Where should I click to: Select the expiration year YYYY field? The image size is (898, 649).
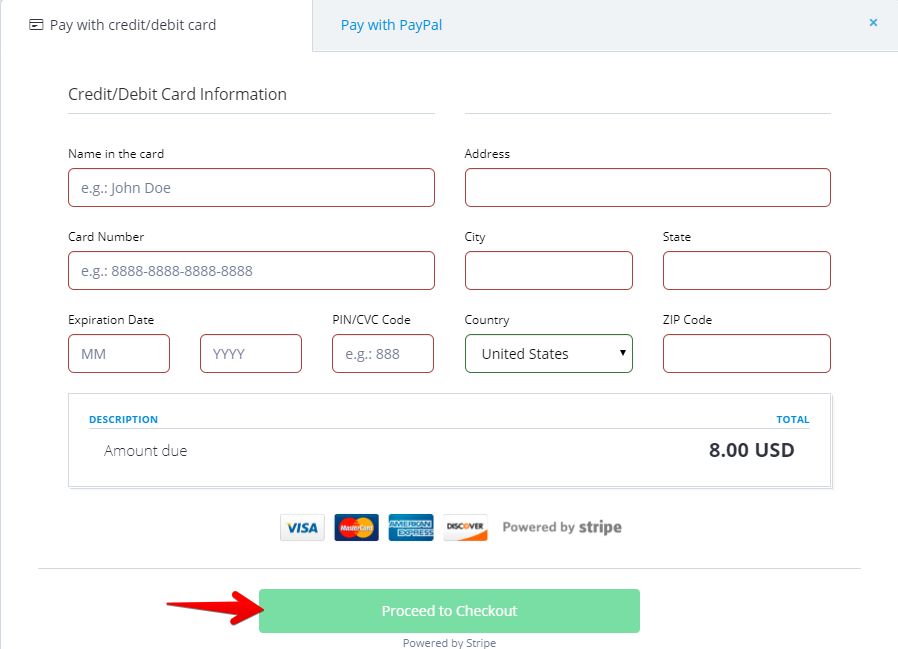(x=251, y=354)
